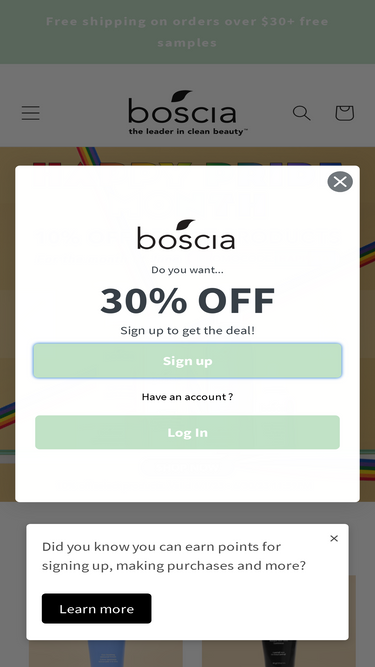The image size is (375, 667).
Task: Click the "Did you know" points message
Action: tap(174, 556)
